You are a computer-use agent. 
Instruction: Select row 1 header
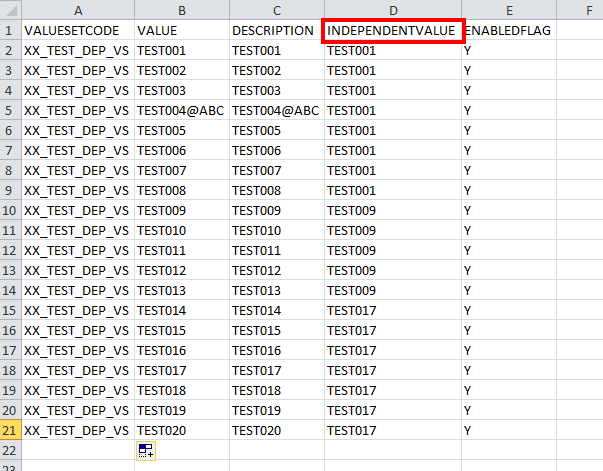pos(11,30)
